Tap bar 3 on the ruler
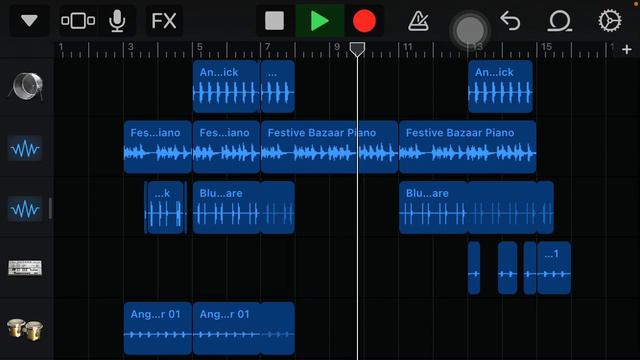The width and height of the screenshot is (640, 360). point(131,47)
